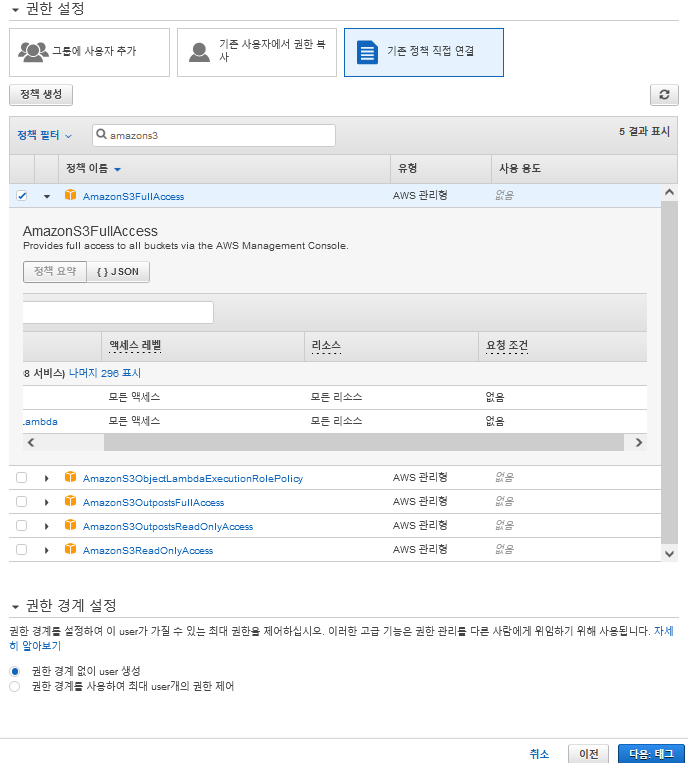Click the vertical scrollbar of the policy list
The width and height of the screenshot is (688, 763).
(670, 372)
